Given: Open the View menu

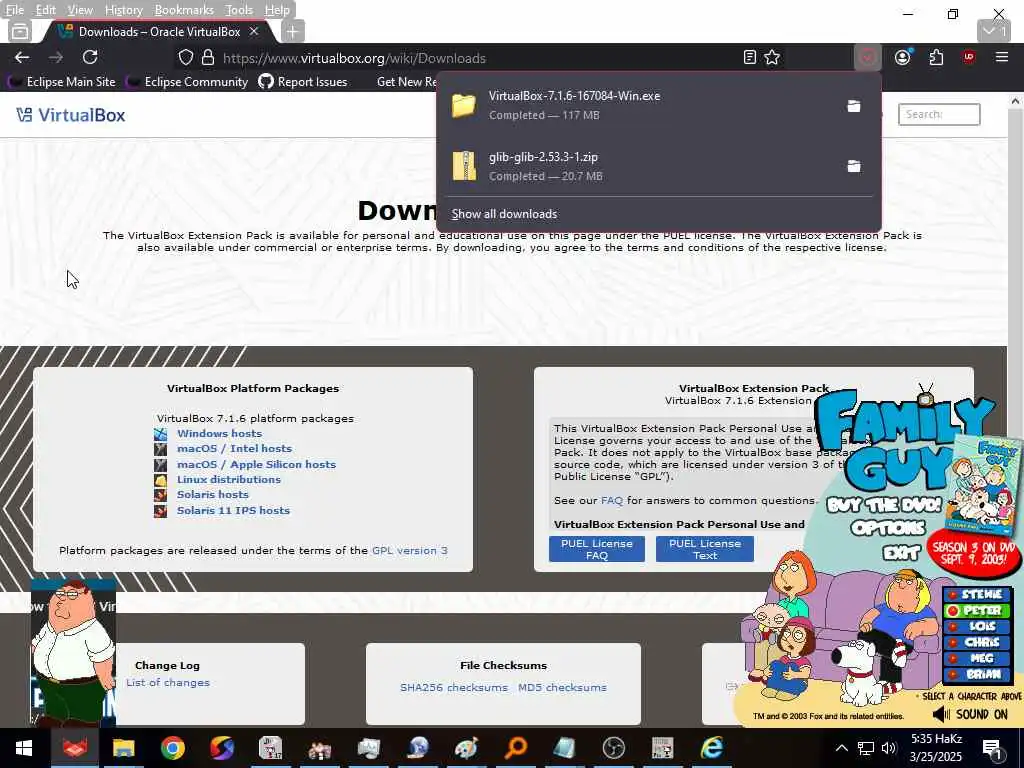Looking at the screenshot, I should [x=80, y=10].
